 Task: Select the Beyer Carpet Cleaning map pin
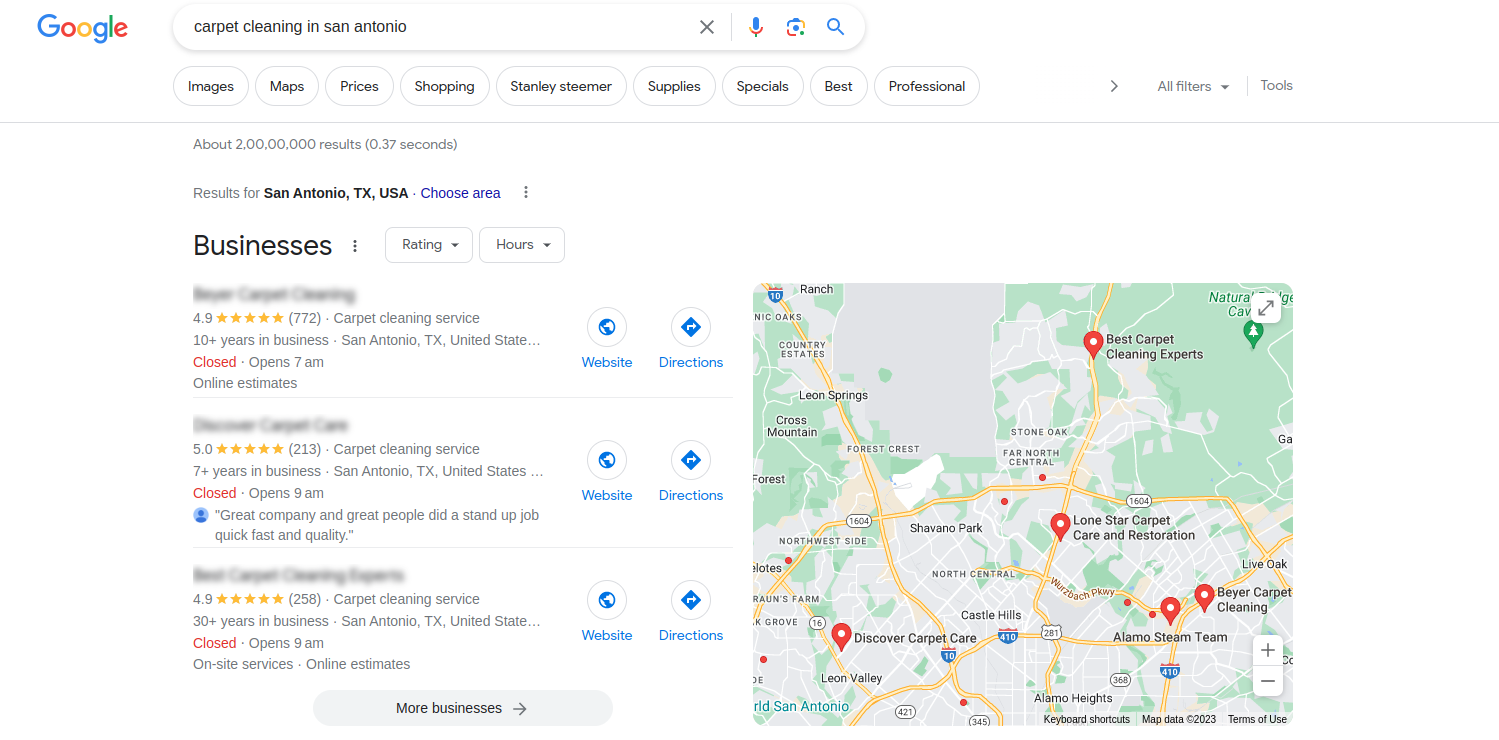(1204, 598)
